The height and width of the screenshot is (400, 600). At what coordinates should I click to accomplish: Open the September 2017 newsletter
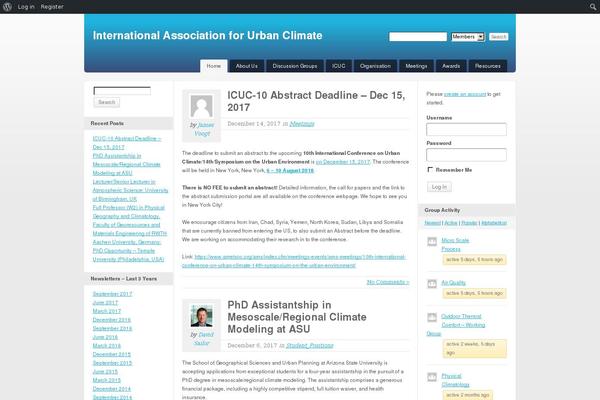[x=112, y=294]
